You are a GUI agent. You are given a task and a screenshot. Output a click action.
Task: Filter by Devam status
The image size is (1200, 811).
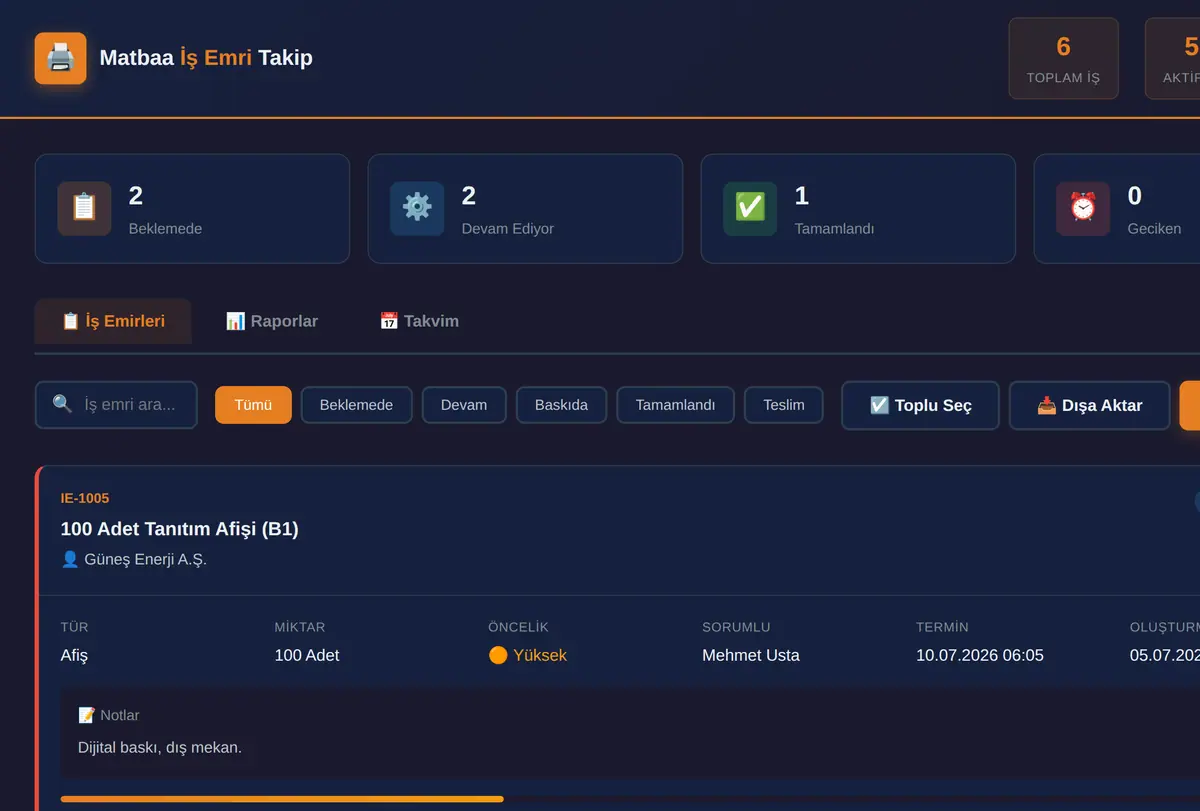pyautogui.click(x=464, y=405)
